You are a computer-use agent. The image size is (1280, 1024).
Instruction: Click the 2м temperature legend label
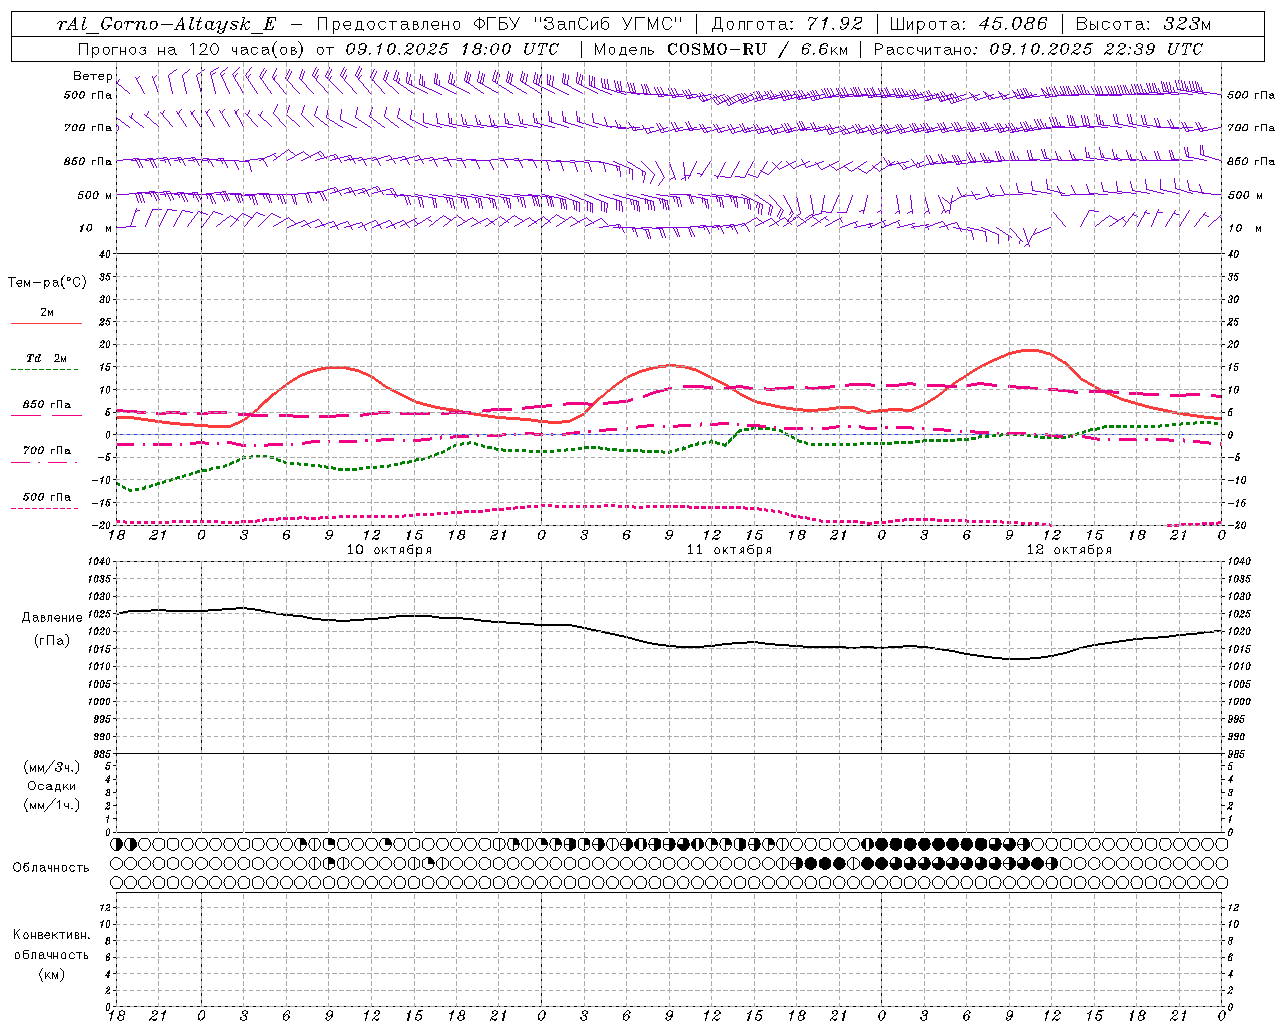pos(47,313)
